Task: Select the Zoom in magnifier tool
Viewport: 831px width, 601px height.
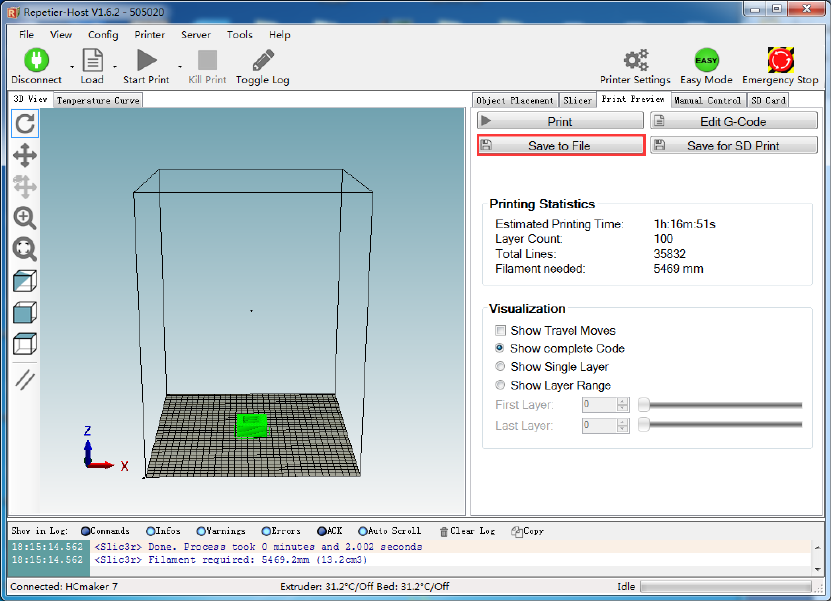Action: (x=25, y=218)
